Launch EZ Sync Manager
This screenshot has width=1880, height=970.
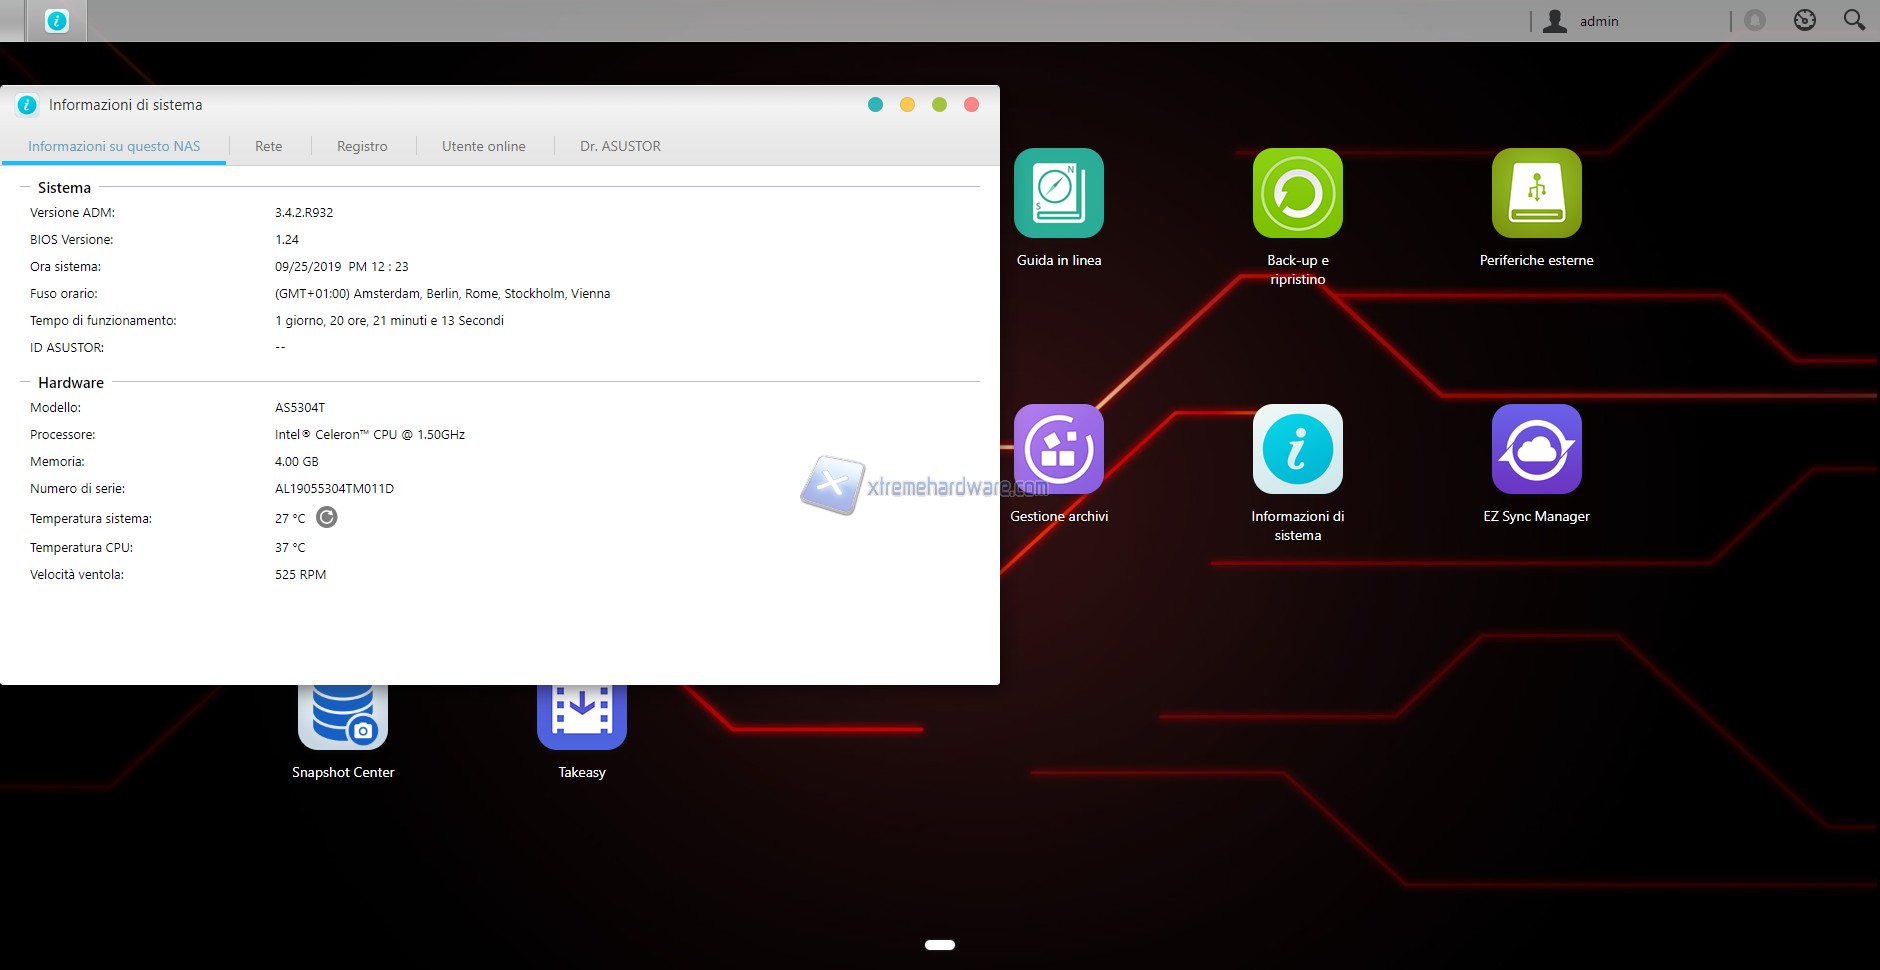pyautogui.click(x=1536, y=450)
